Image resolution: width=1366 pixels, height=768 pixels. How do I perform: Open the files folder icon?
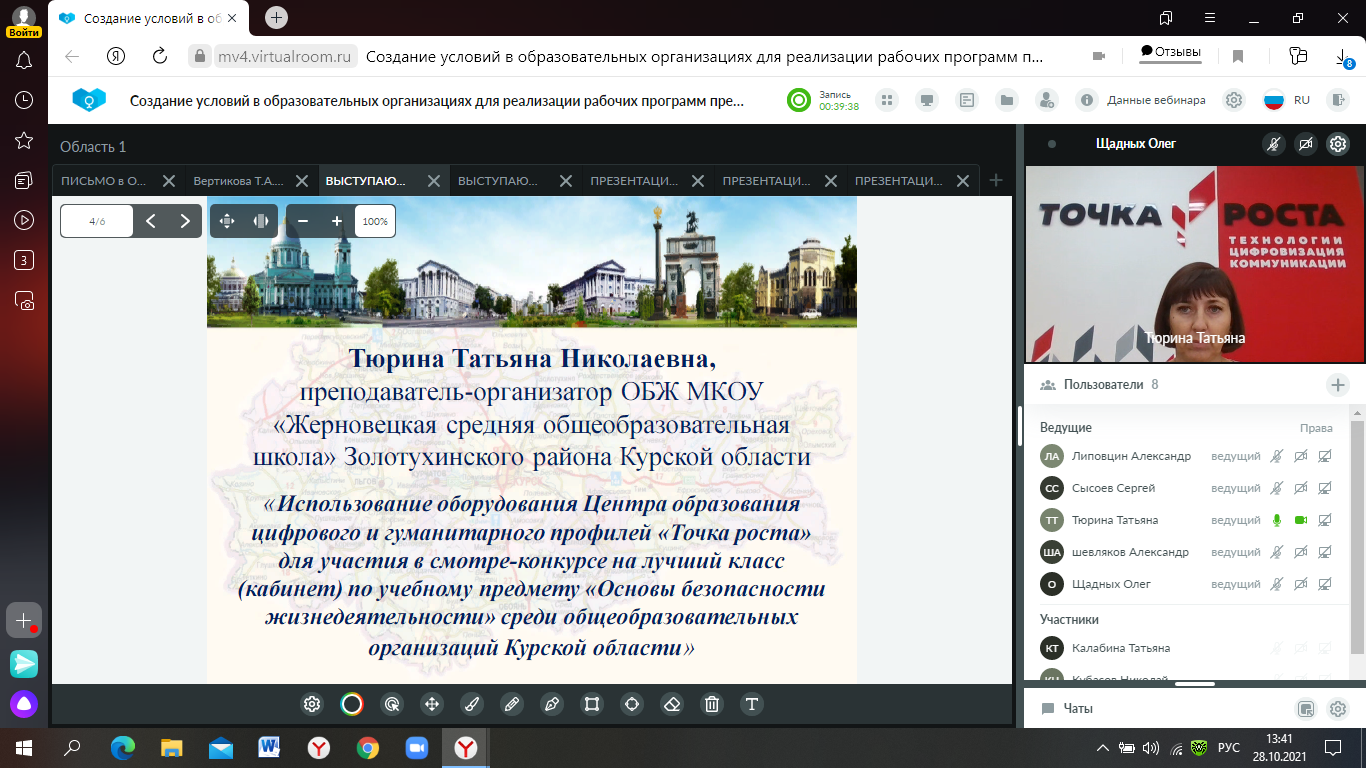(x=1007, y=100)
